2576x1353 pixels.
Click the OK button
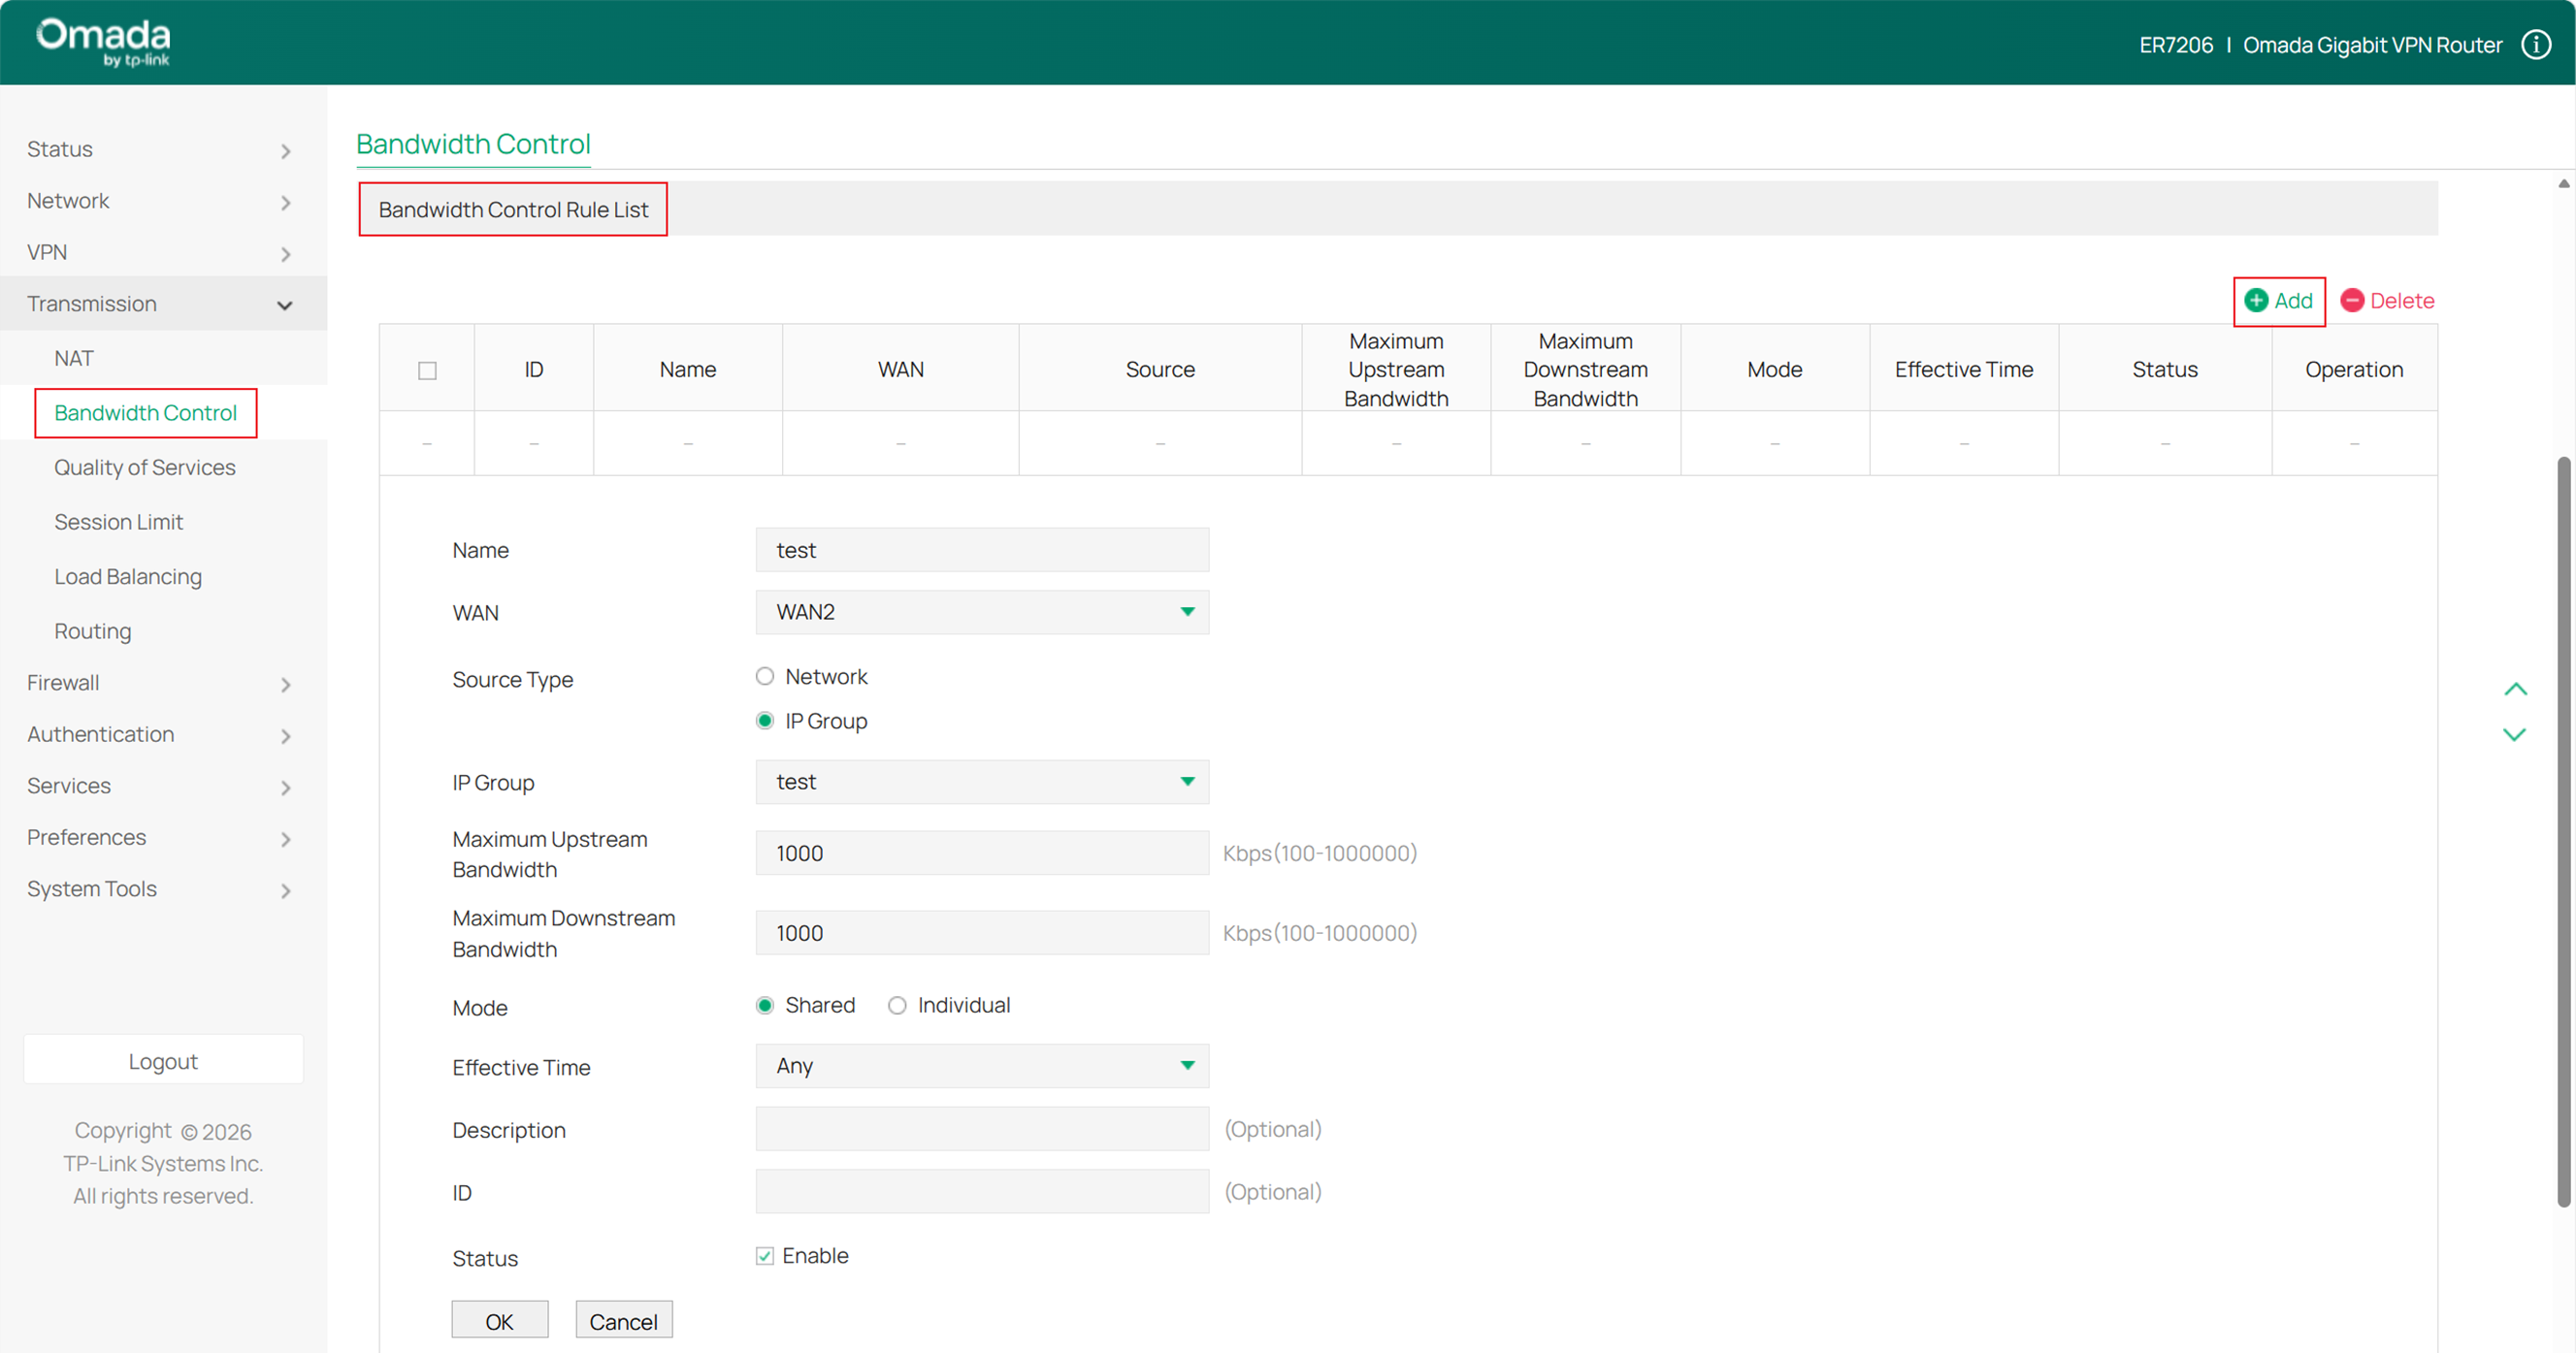pyautogui.click(x=499, y=1319)
